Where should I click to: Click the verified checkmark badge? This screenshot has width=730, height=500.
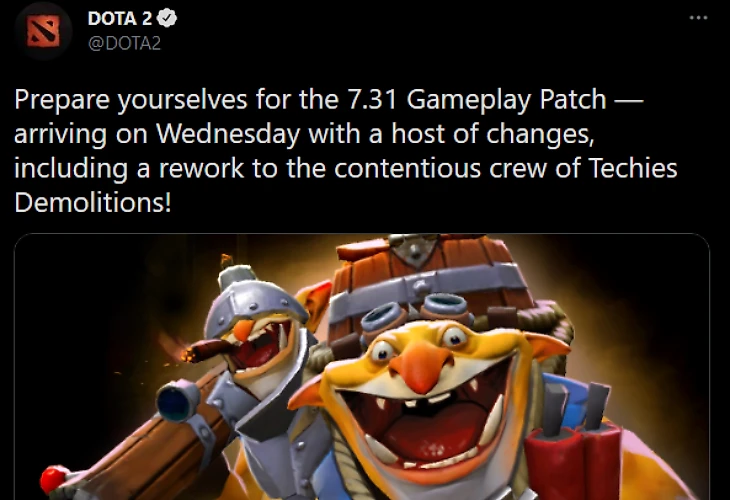click(x=167, y=19)
